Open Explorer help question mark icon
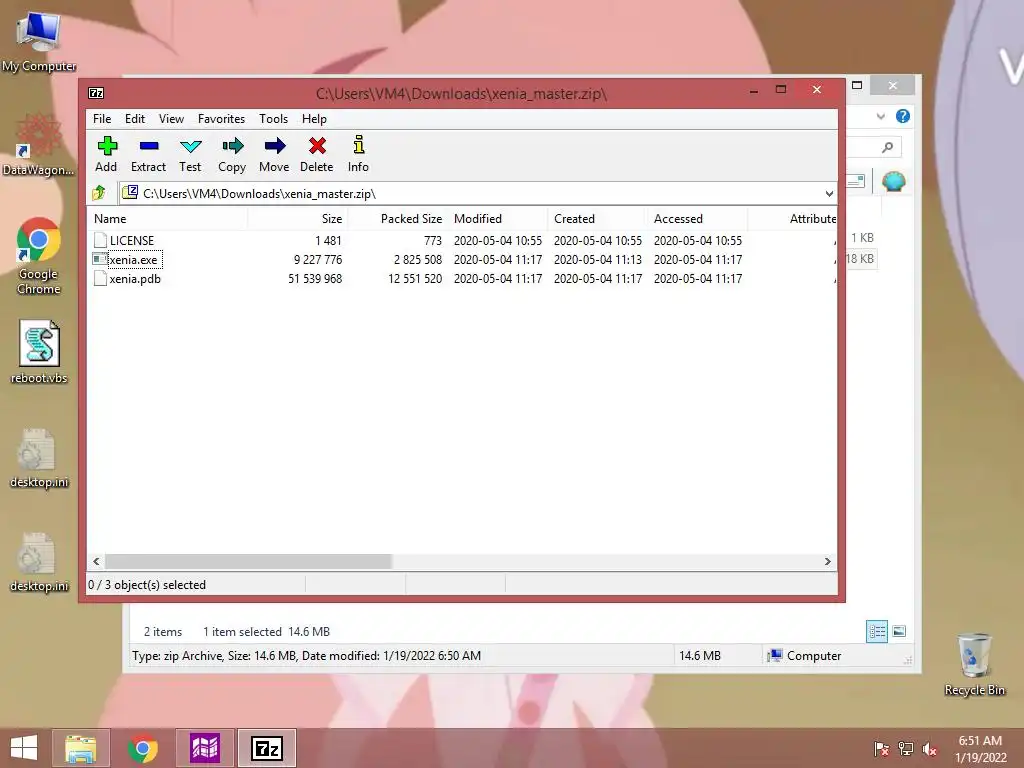The image size is (1024, 768). tap(903, 116)
